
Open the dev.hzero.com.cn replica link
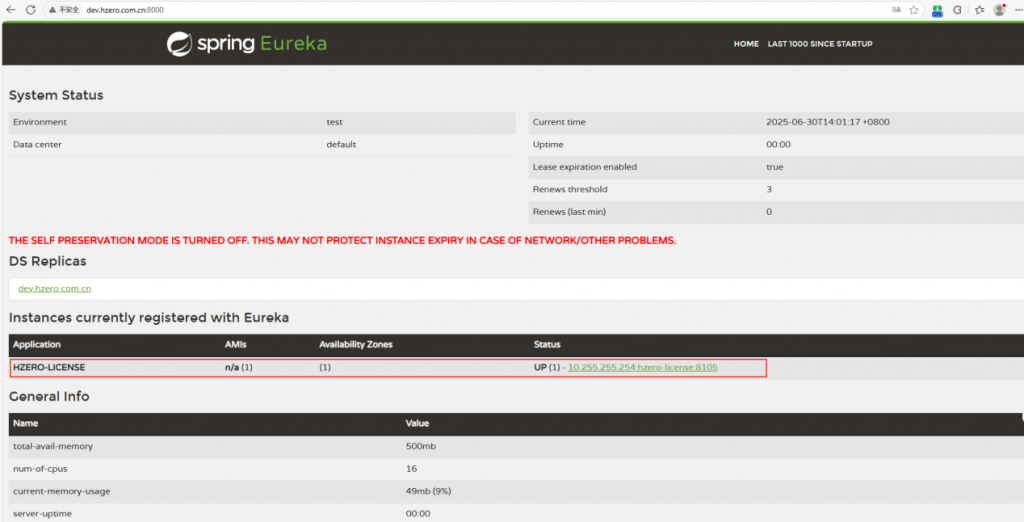[x=55, y=288]
